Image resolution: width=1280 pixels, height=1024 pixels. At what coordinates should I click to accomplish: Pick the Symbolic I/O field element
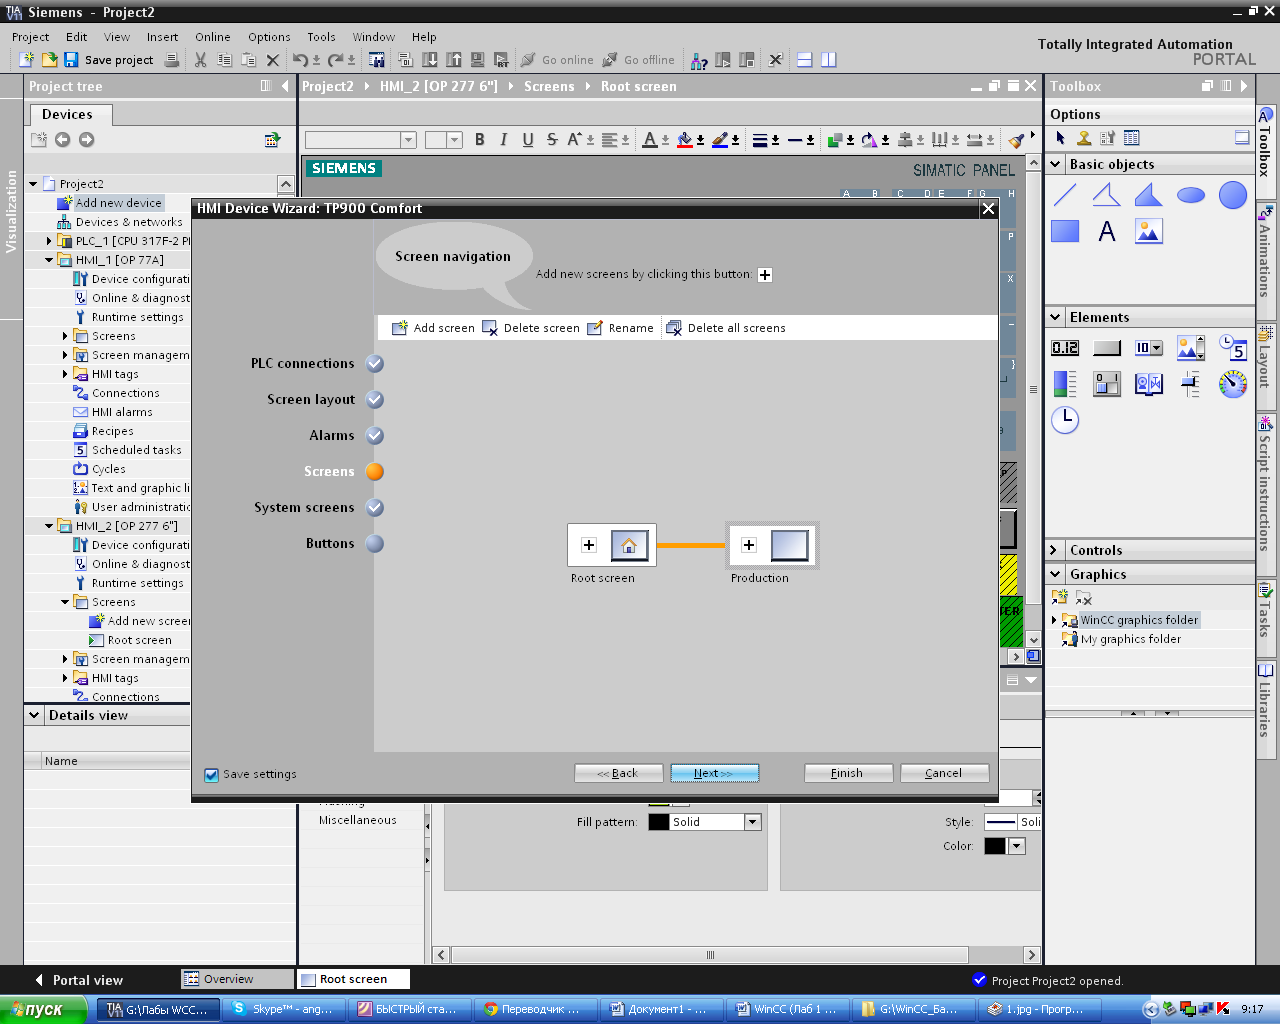(1148, 348)
